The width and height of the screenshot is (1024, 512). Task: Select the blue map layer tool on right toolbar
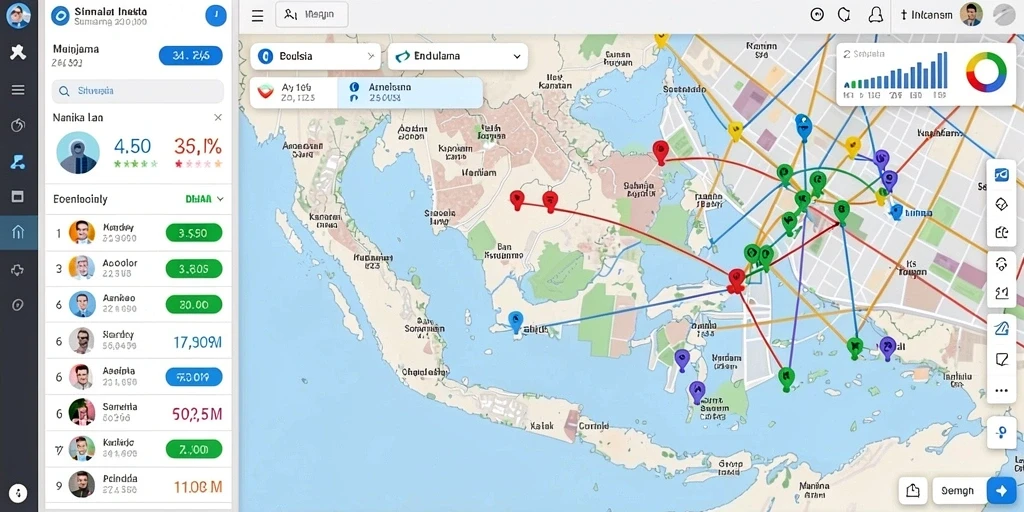pyautogui.click(x=1001, y=174)
